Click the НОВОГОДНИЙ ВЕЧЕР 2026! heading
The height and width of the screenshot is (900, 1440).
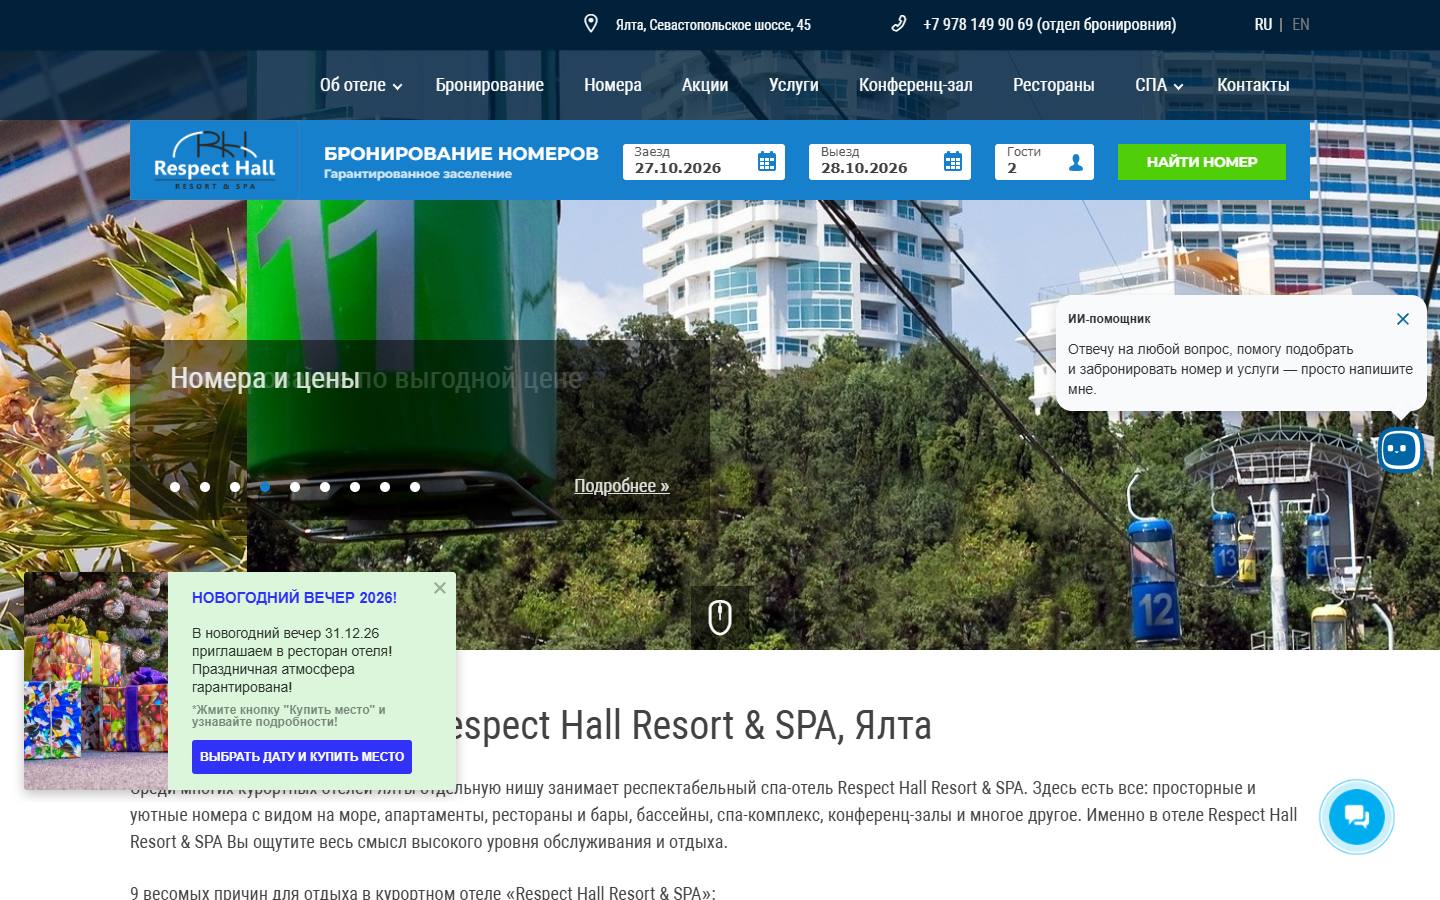294,598
